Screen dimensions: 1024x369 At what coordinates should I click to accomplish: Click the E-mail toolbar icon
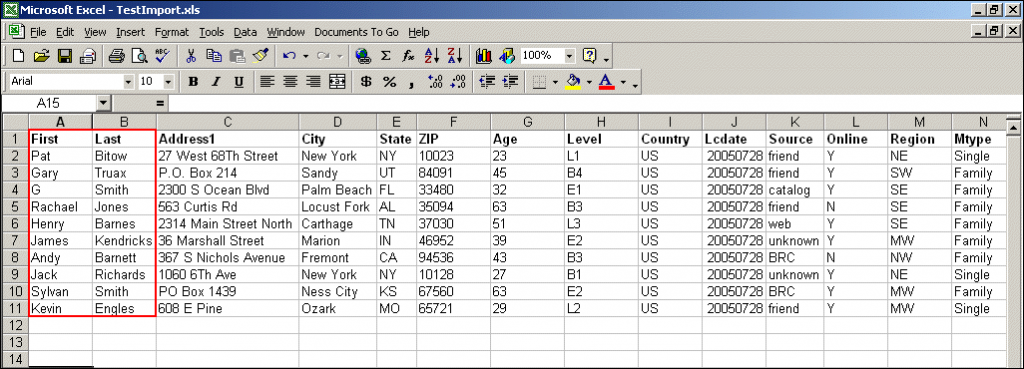pos(88,56)
